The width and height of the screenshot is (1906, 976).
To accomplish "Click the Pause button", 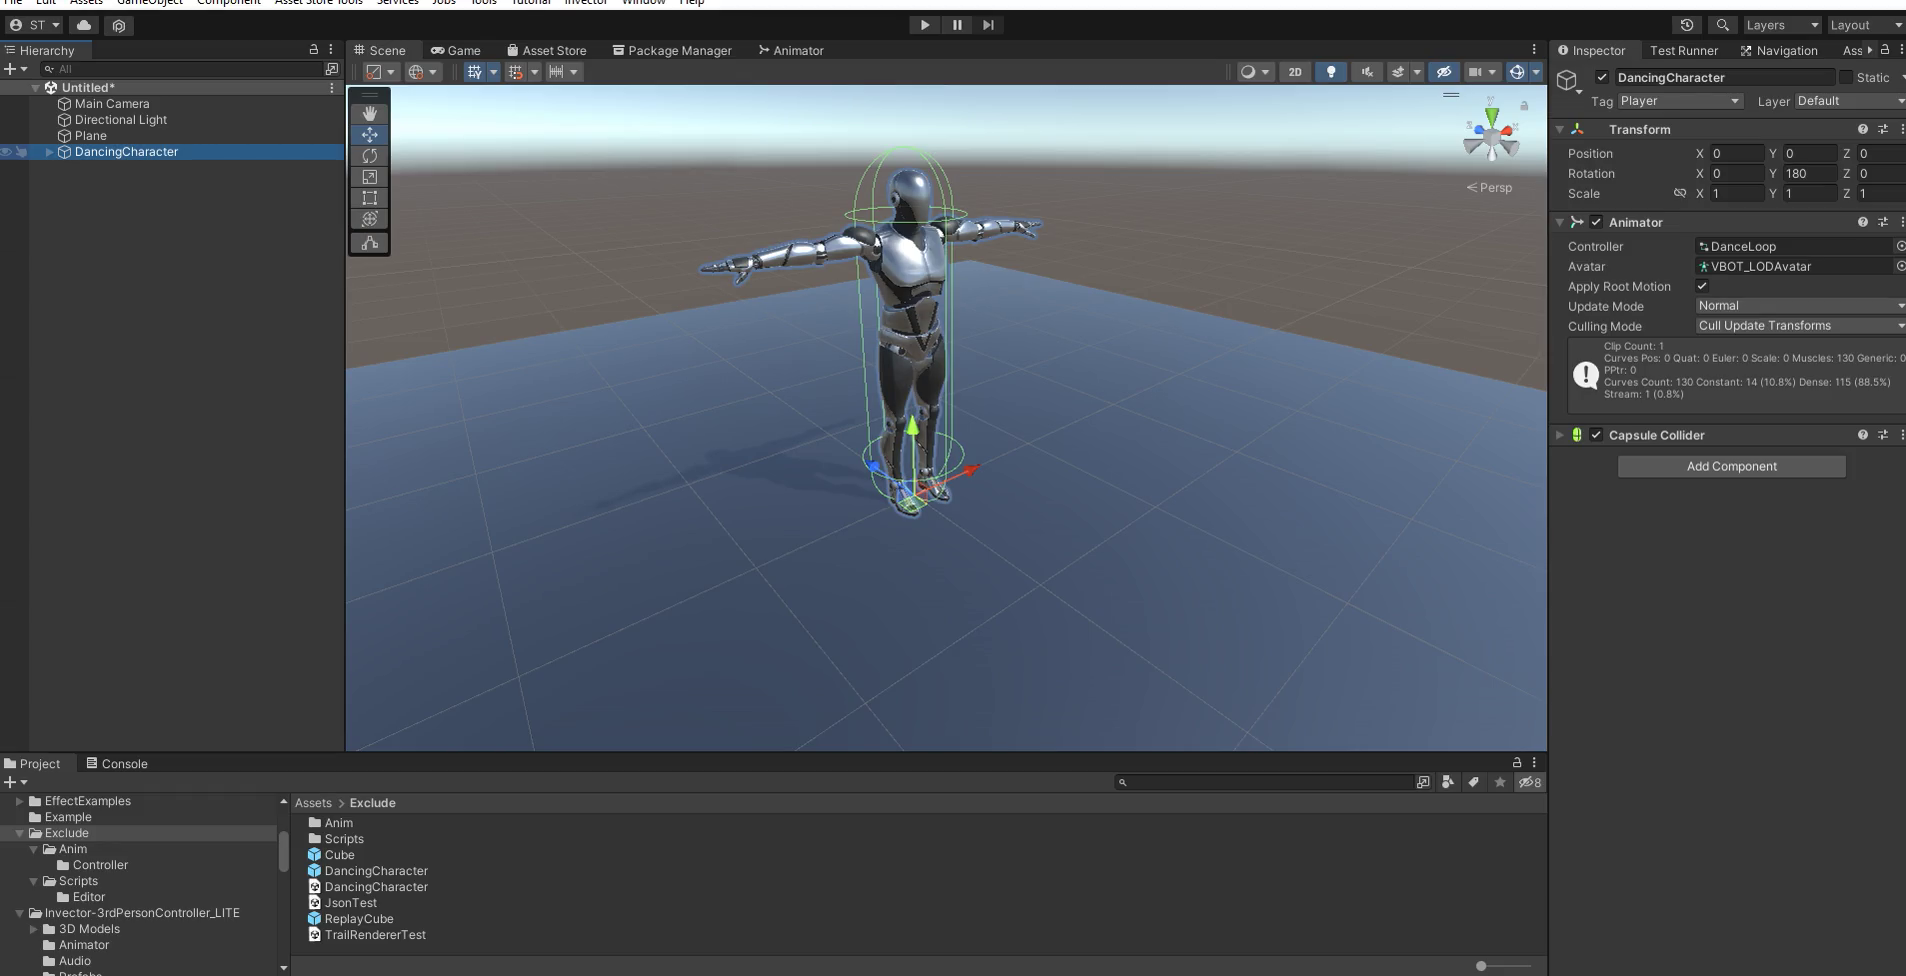I will [957, 25].
